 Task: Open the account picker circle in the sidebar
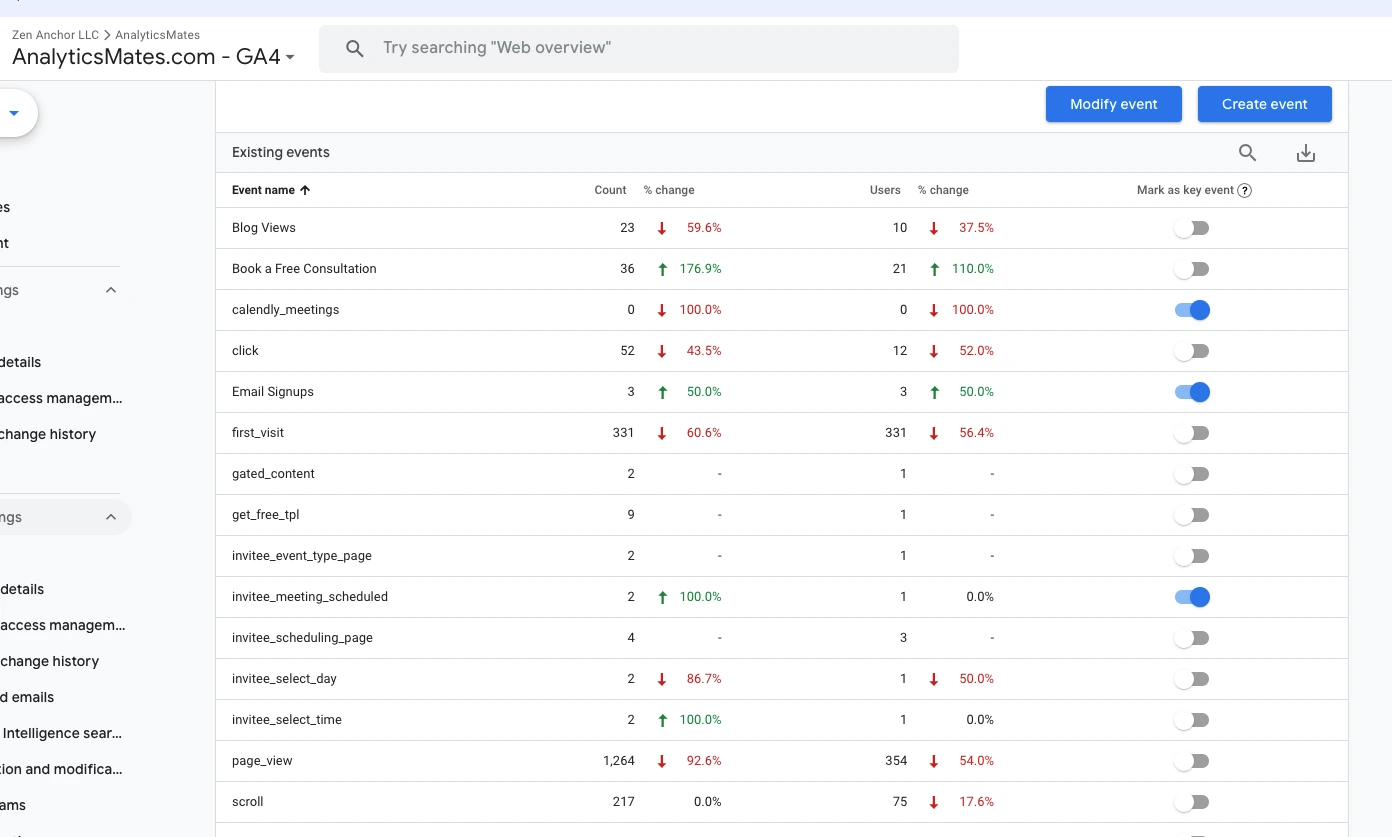pos(14,113)
